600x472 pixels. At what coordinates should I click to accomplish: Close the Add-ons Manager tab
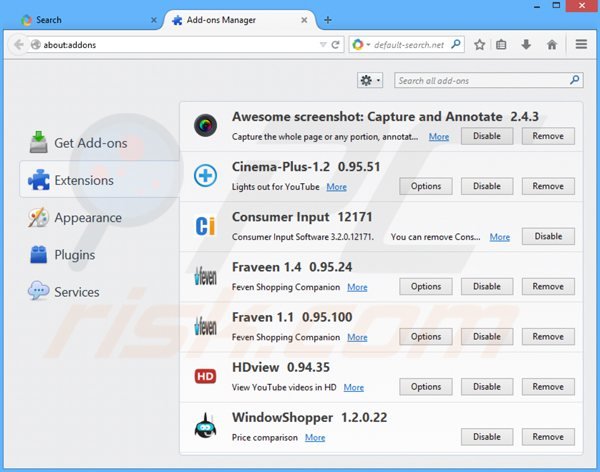pos(304,20)
